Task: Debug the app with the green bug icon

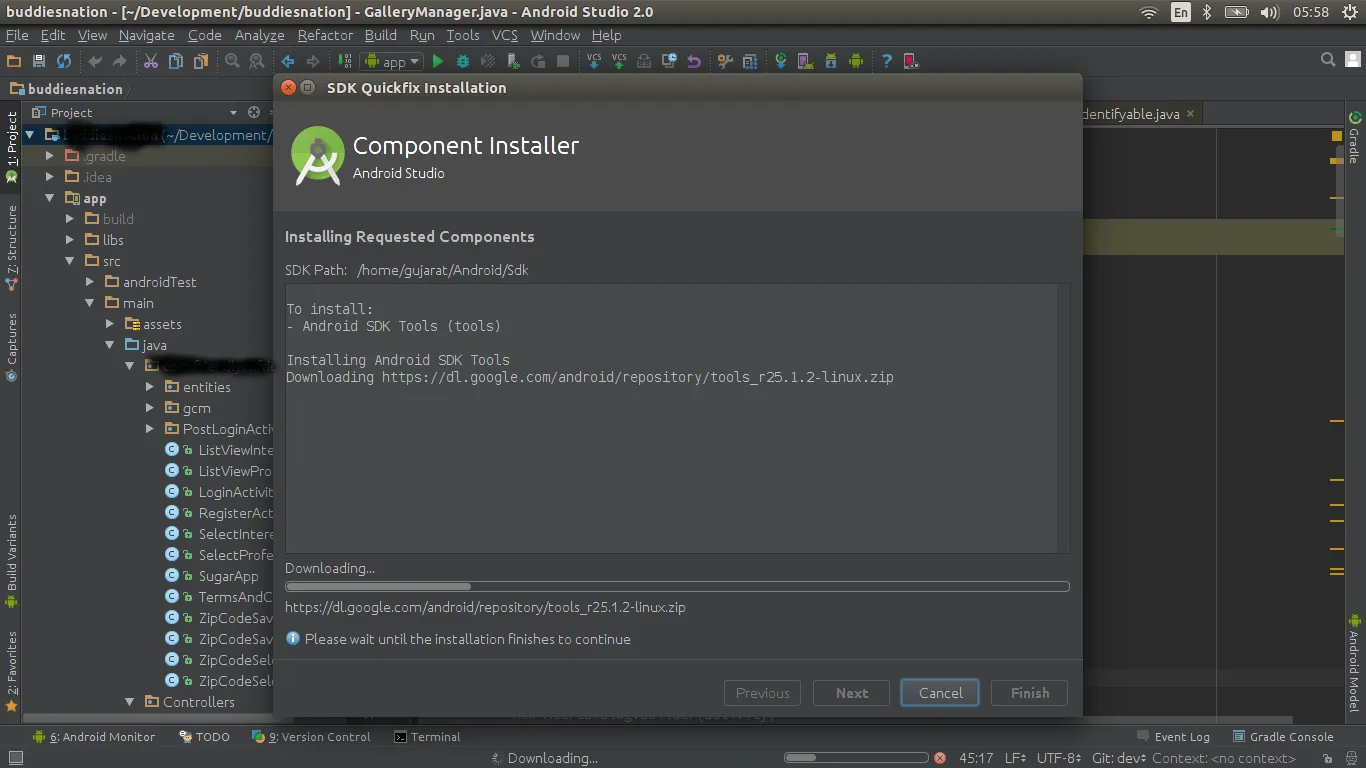Action: click(462, 62)
